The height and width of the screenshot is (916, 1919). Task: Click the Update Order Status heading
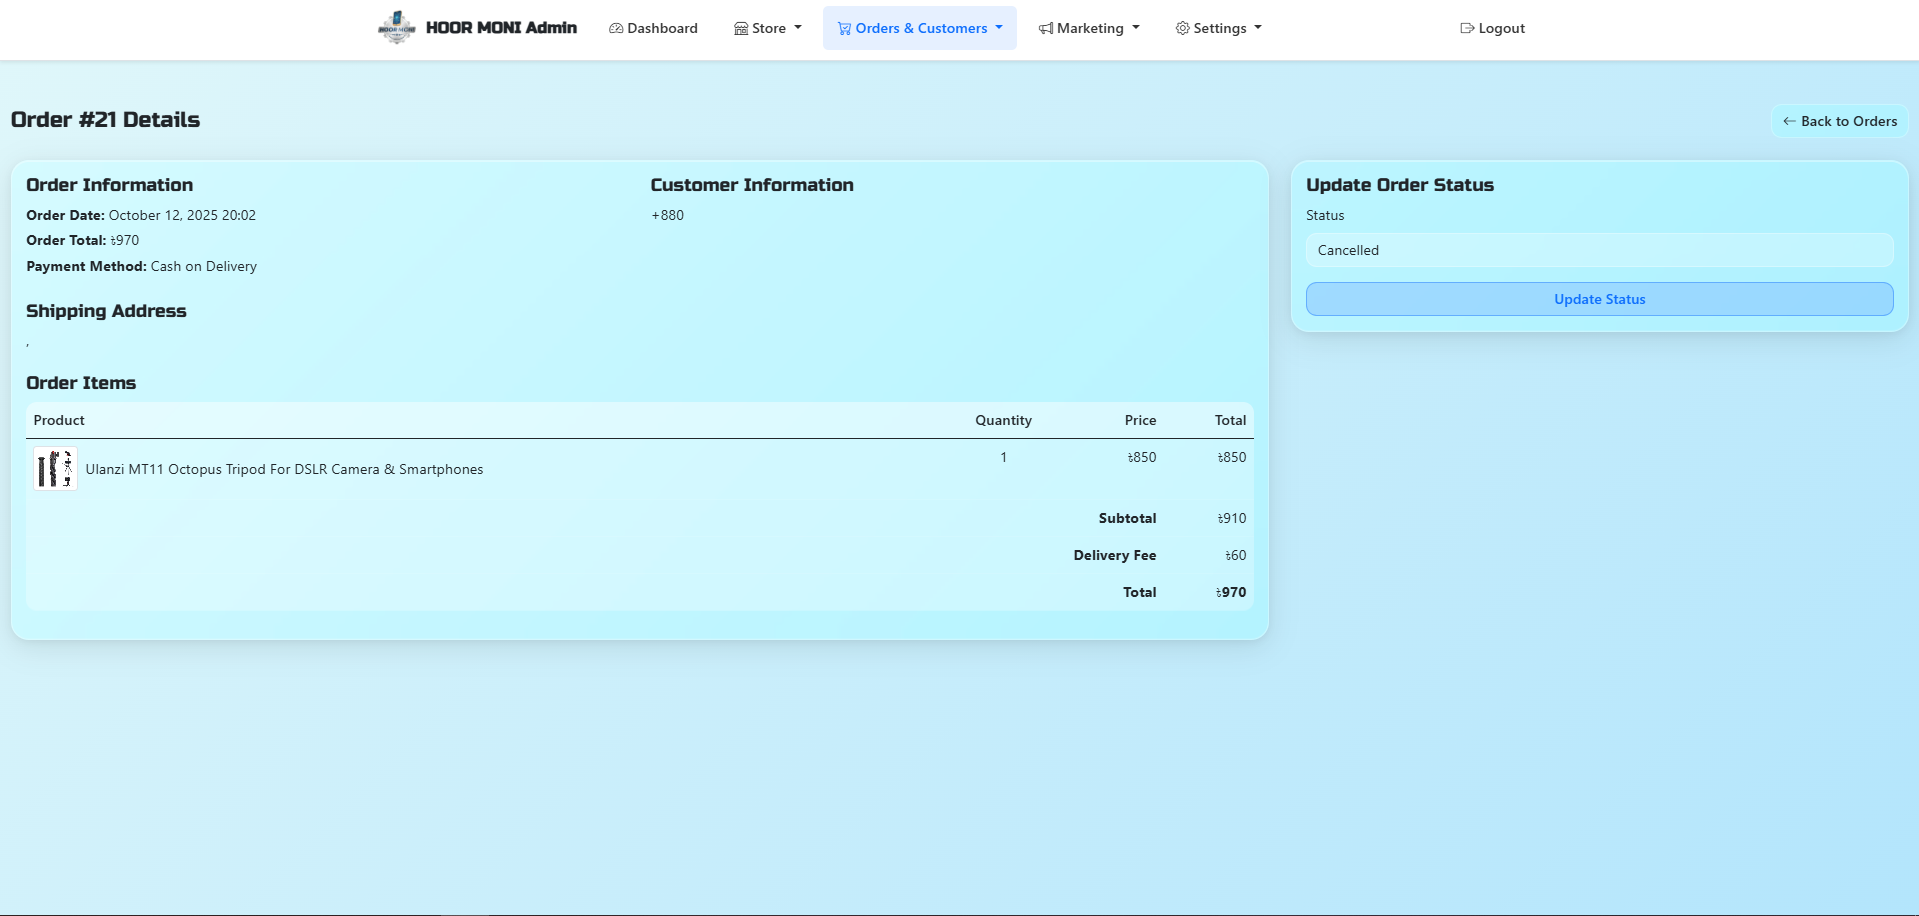coord(1400,185)
